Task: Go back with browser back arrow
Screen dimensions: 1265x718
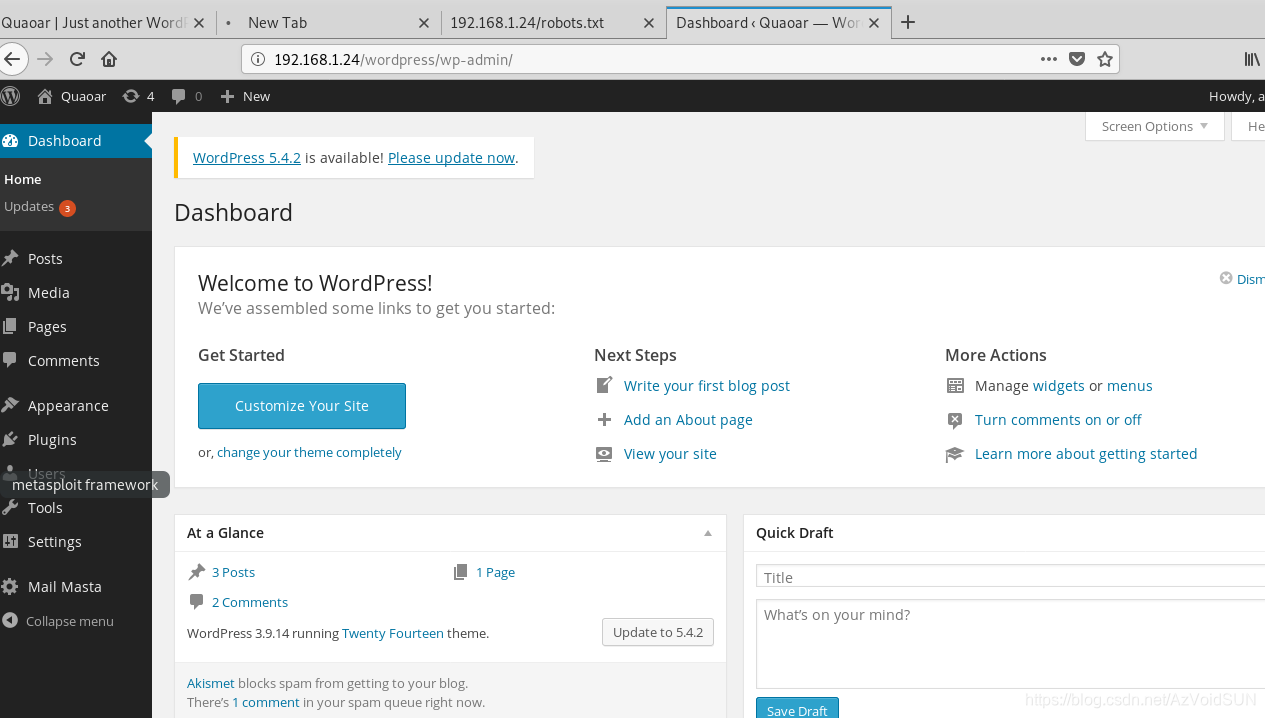Action: [10, 59]
